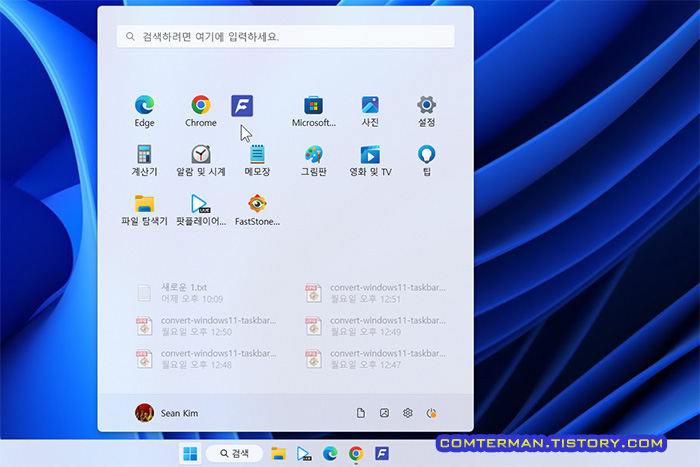Open FastStone pinned app
700x467 pixels.
[x=257, y=210]
